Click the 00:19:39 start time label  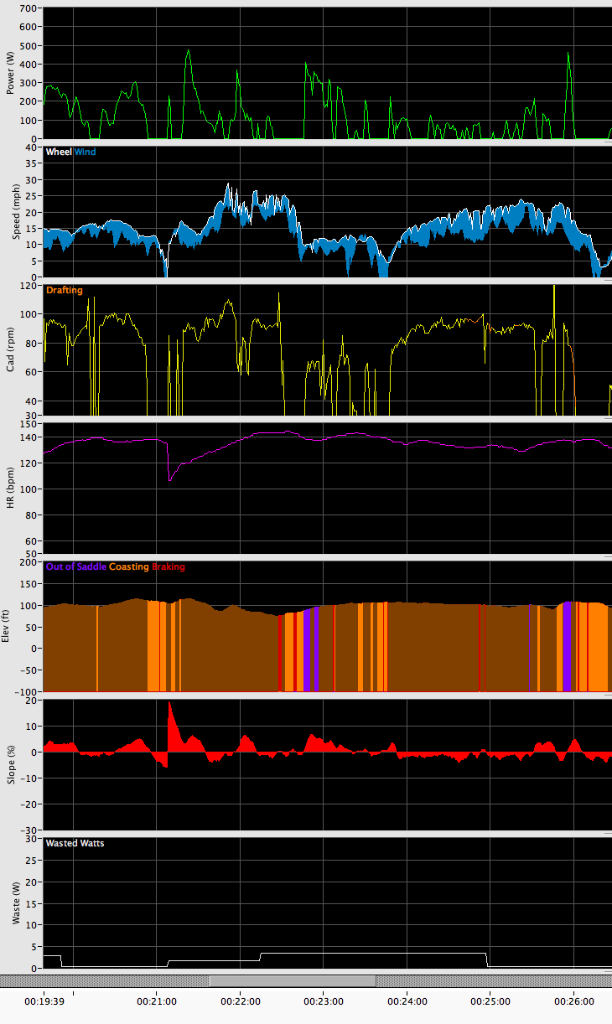(x=45, y=1000)
